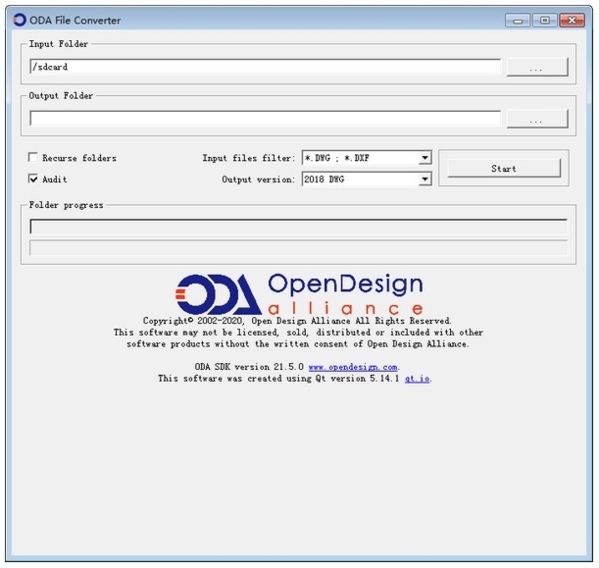The width and height of the screenshot is (599, 568).
Task: Open the qt.io link
Action: [417, 379]
